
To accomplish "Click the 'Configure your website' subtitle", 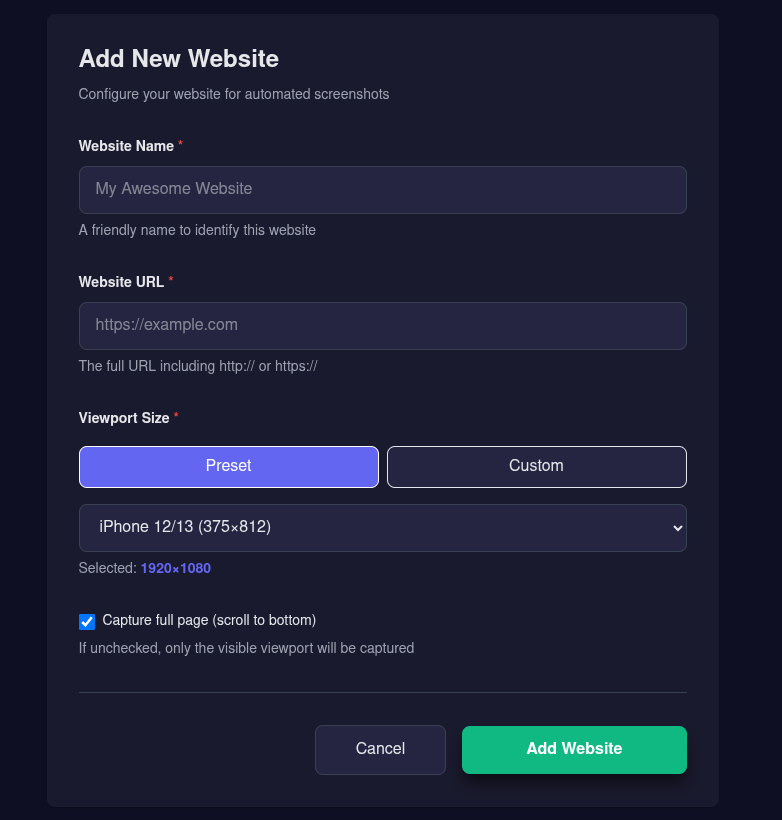I will point(234,94).
